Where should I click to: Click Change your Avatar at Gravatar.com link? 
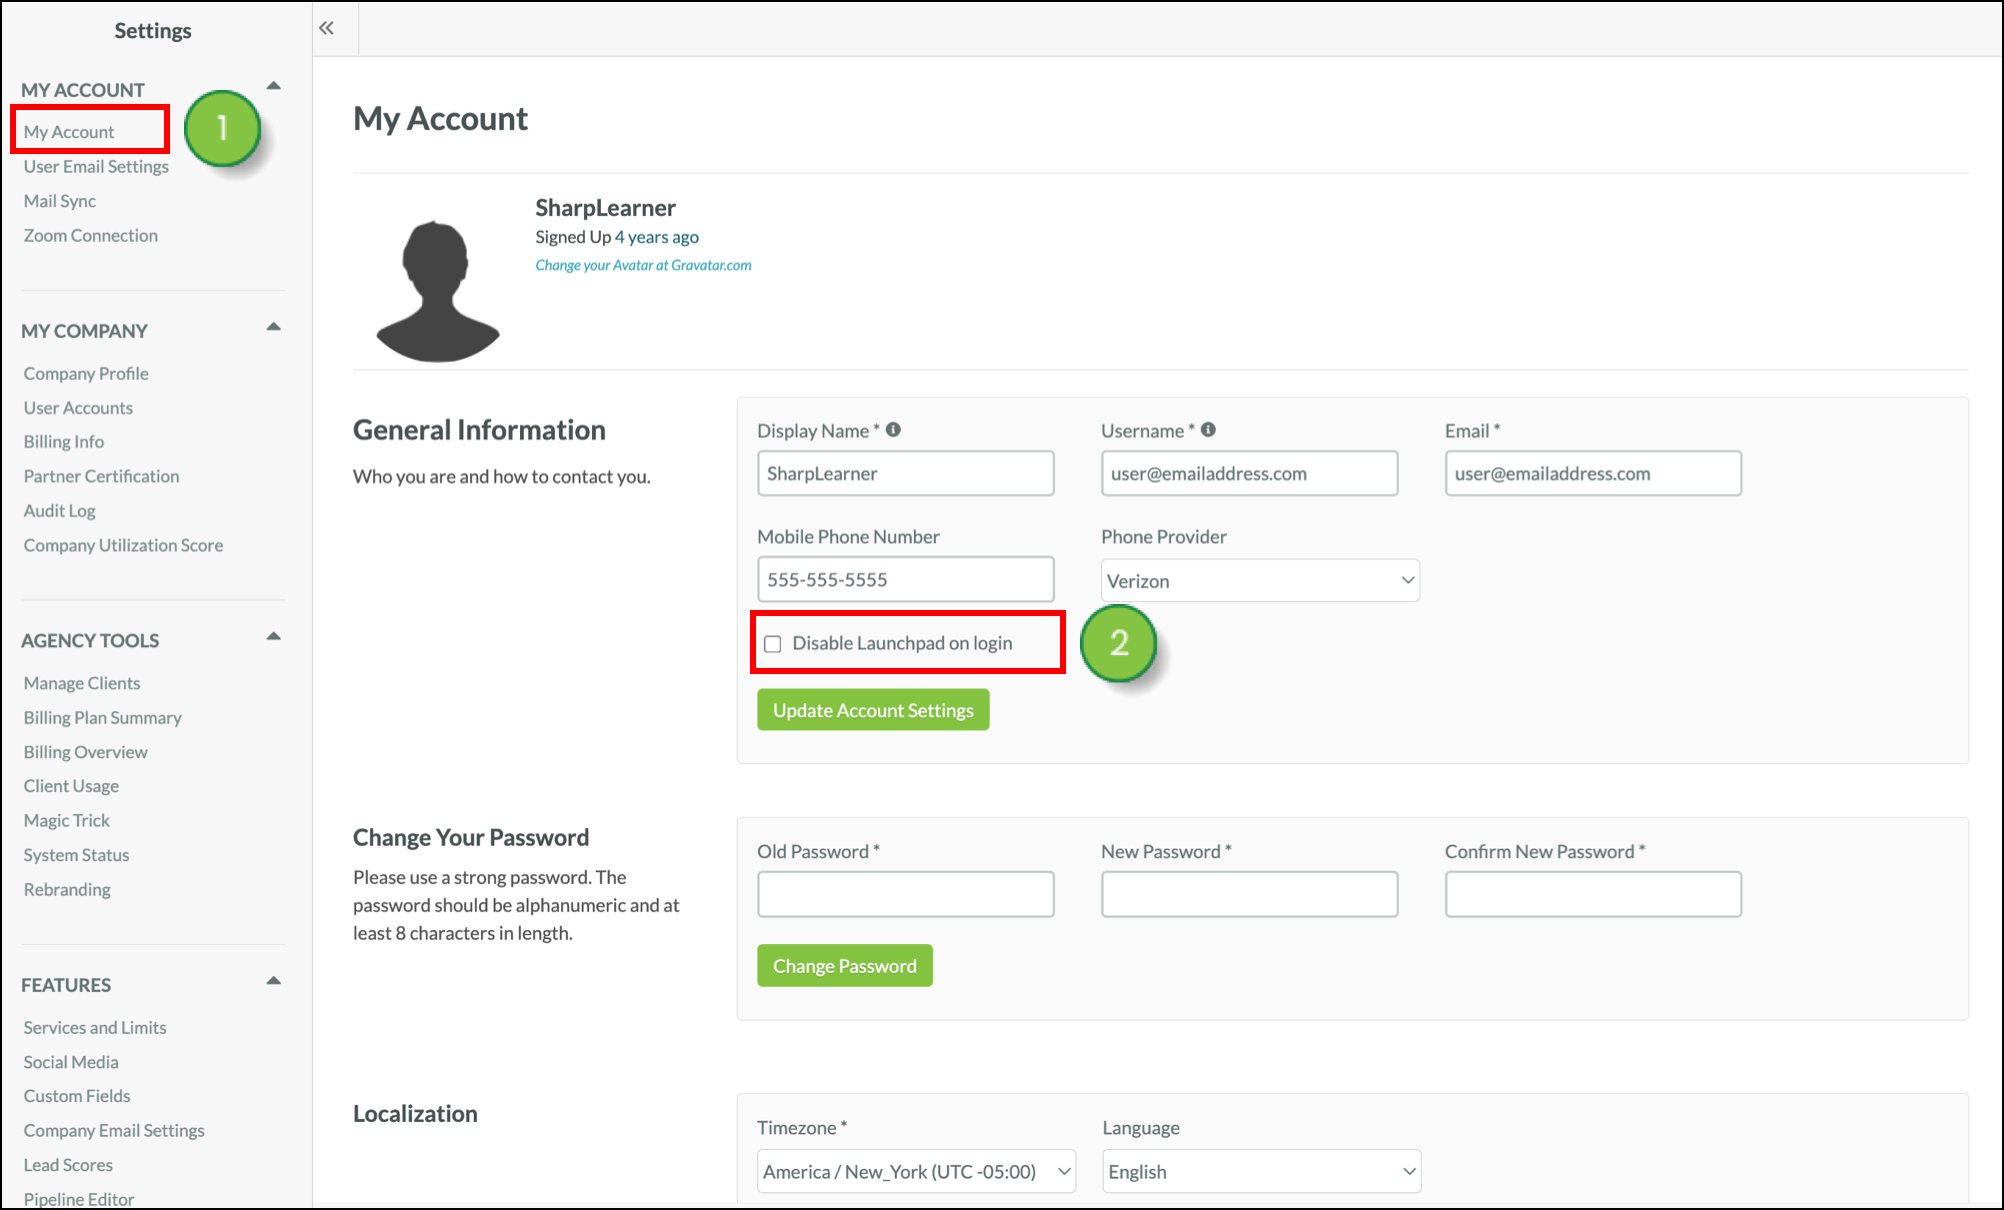pyautogui.click(x=643, y=265)
